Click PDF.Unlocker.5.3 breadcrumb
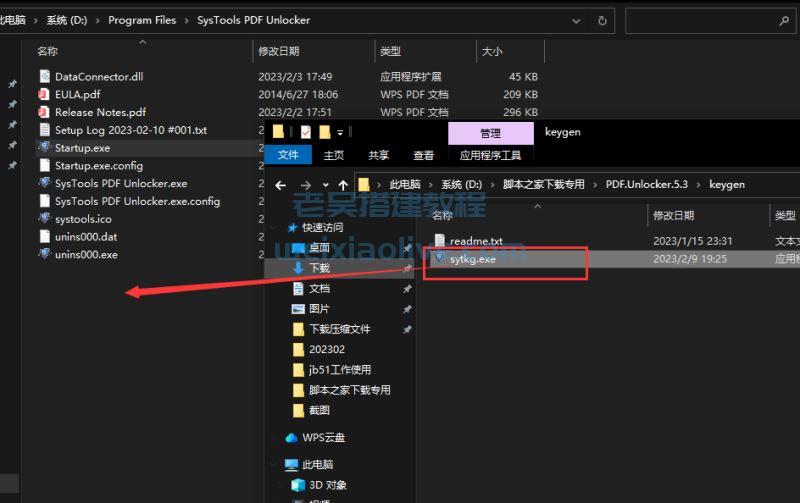Image resolution: width=800 pixels, height=503 pixels. [646, 185]
